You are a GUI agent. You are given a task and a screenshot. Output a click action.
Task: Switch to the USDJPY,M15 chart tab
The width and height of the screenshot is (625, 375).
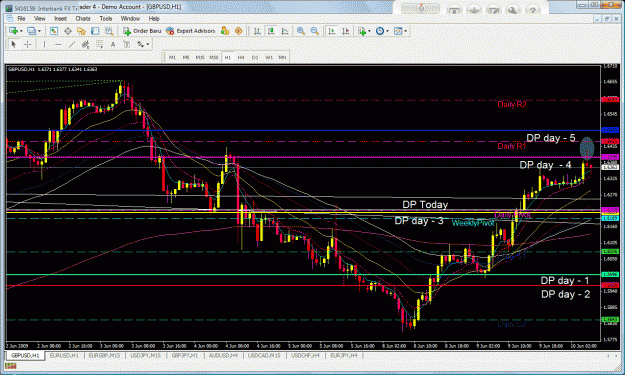pyautogui.click(x=145, y=355)
